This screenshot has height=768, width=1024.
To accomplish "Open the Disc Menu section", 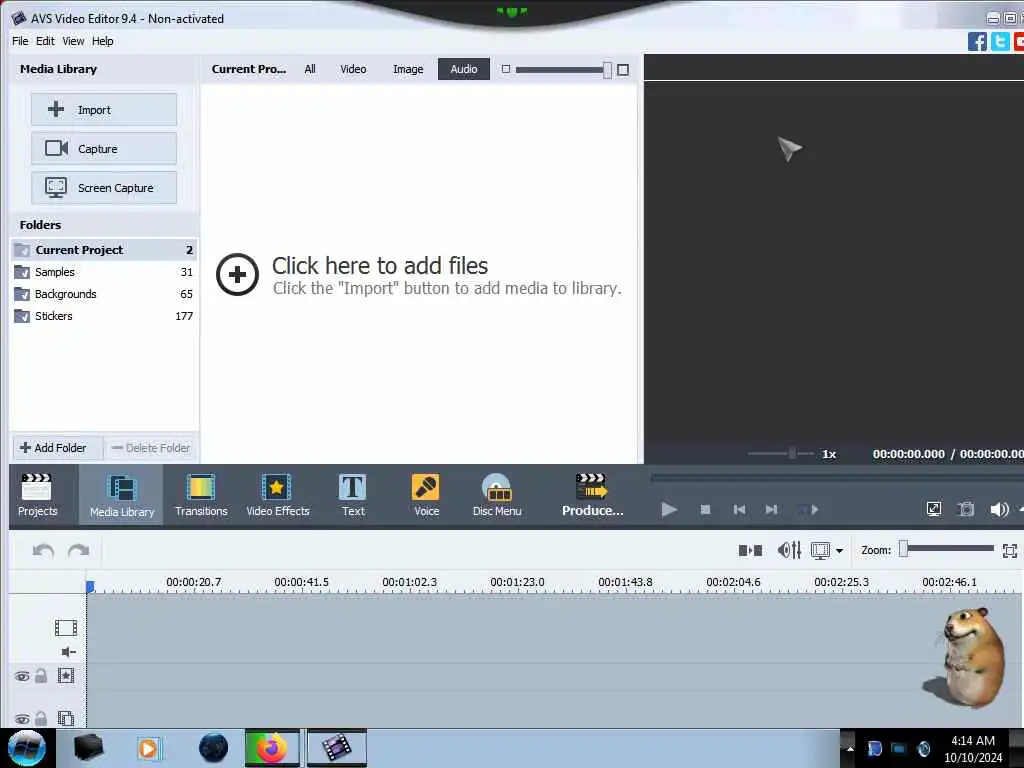I will [x=497, y=495].
